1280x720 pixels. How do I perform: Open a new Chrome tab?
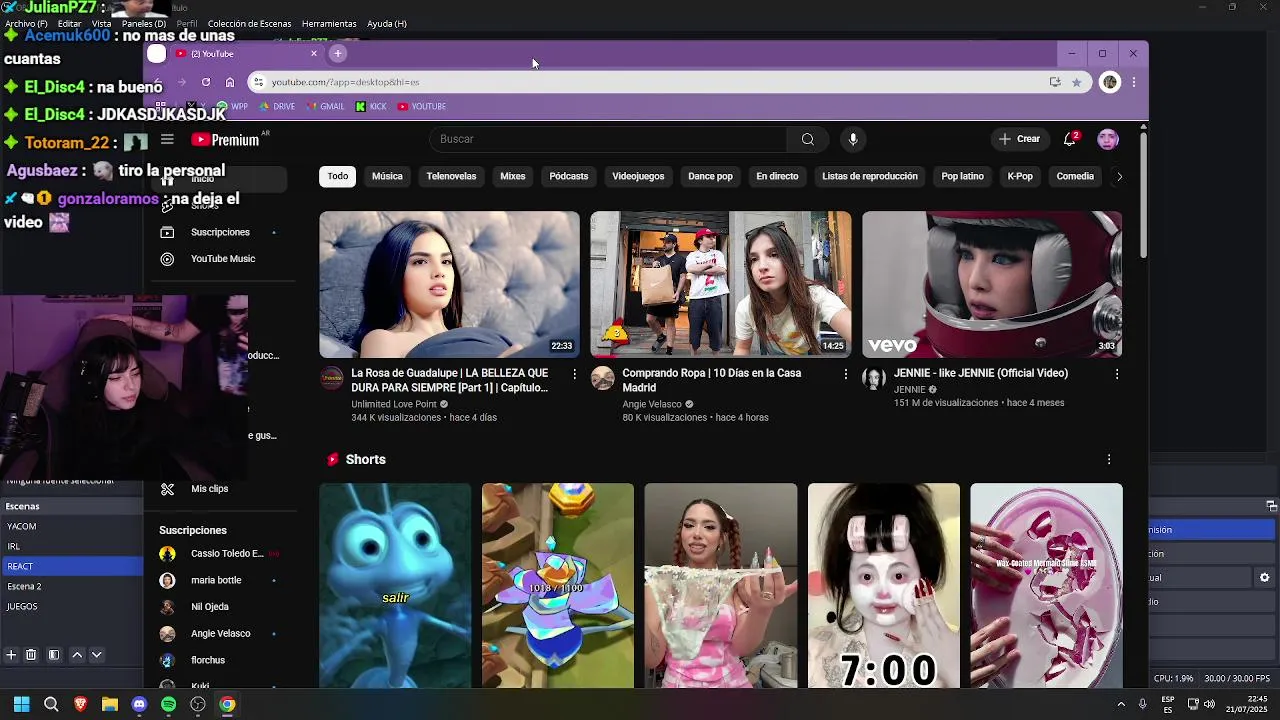tap(338, 53)
